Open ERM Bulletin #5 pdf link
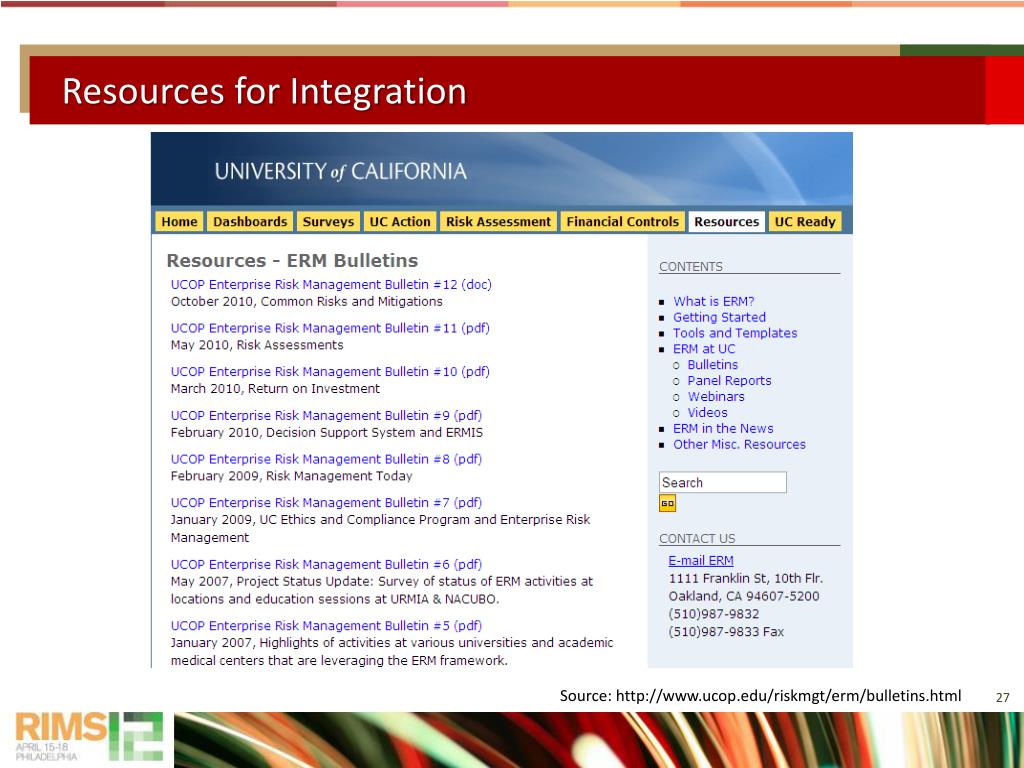1024x768 pixels. point(326,626)
